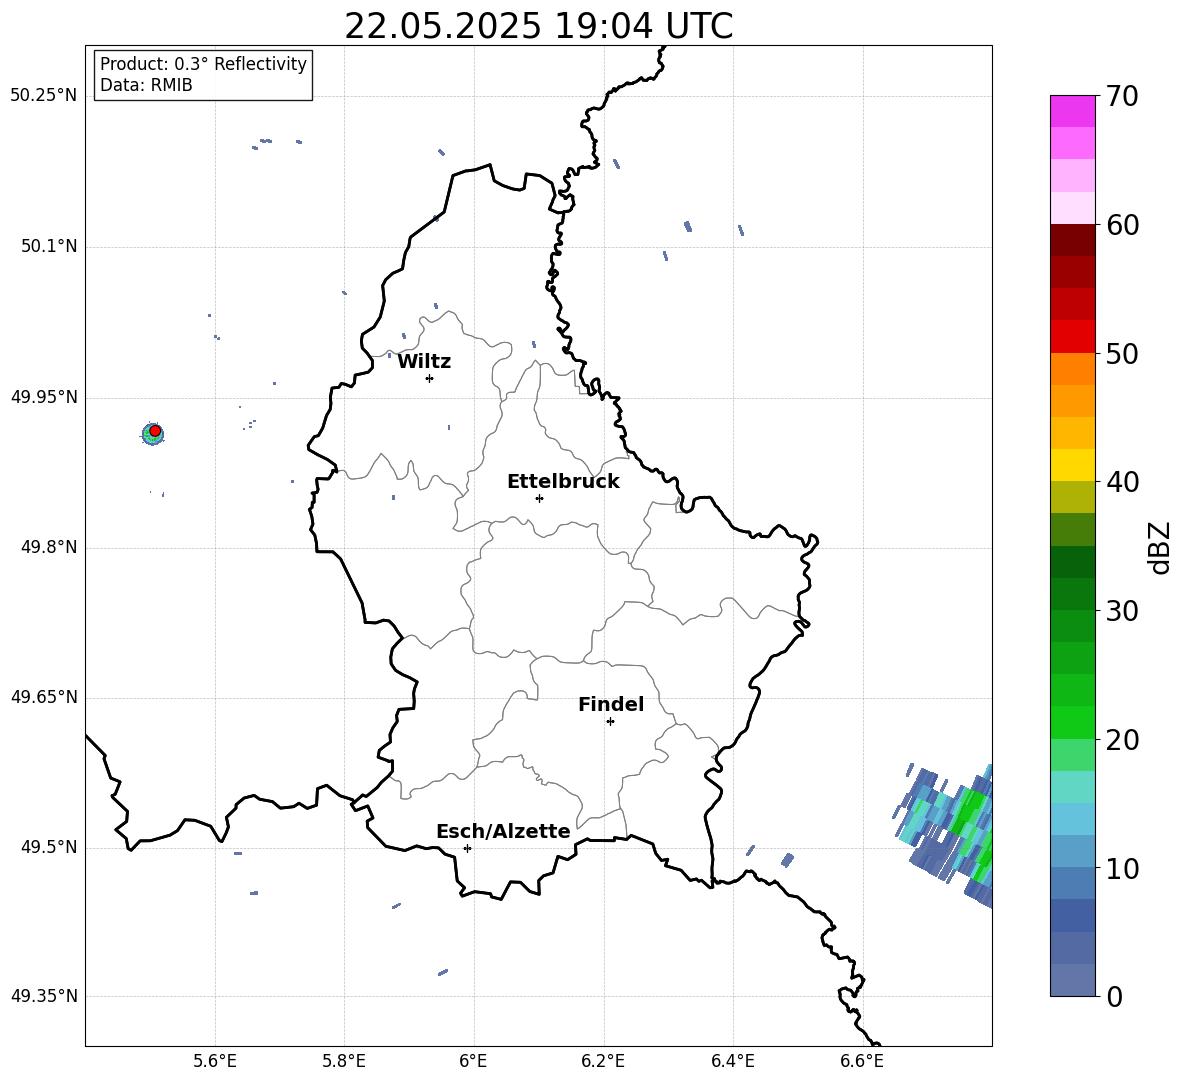The width and height of the screenshot is (1184, 1081).
Task: Click the Esch/Alzette station cross marker
Action: point(467,848)
